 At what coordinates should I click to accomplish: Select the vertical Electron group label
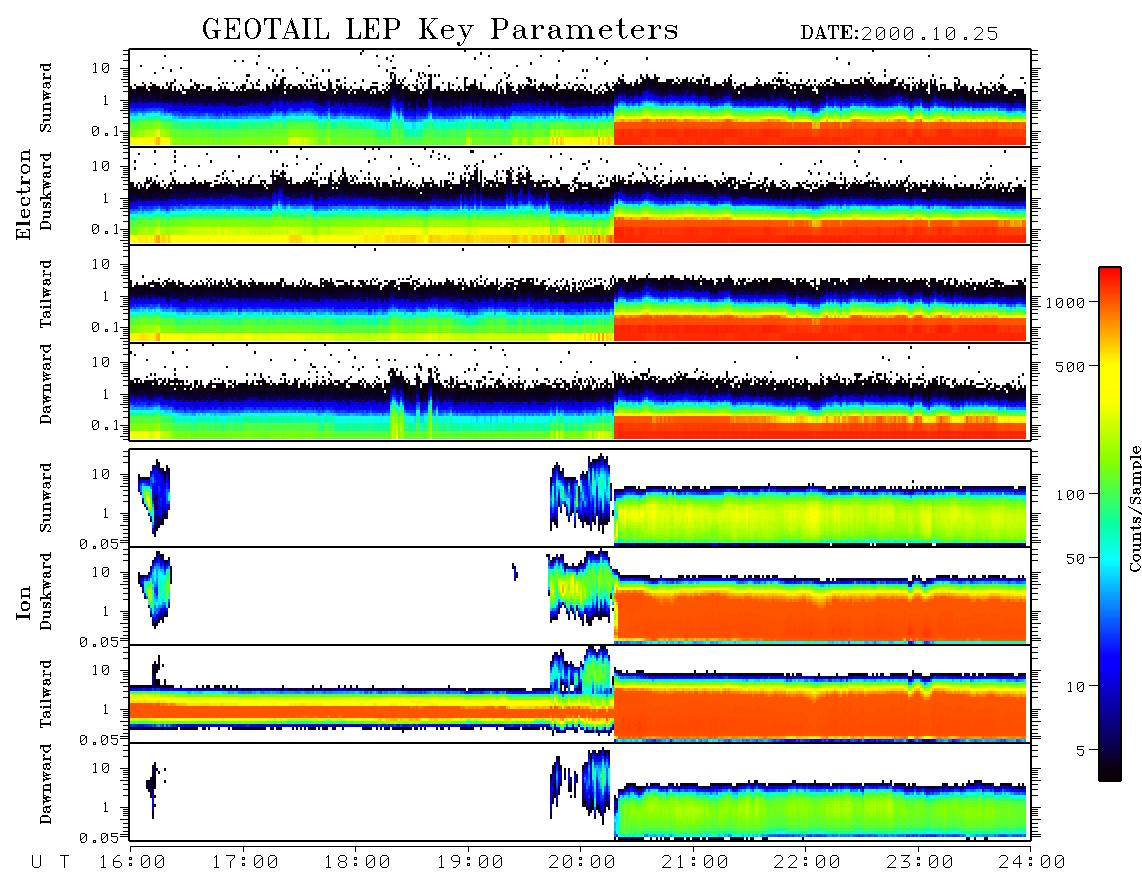[x=24, y=195]
